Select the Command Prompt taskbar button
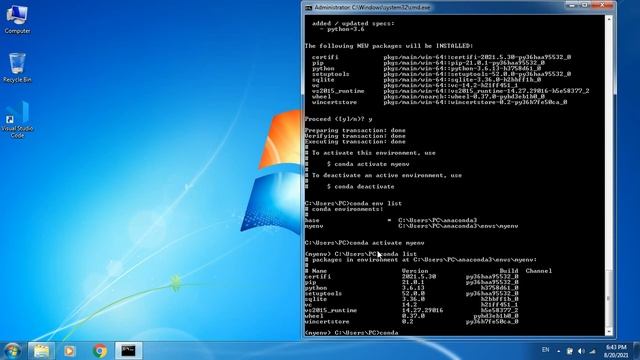 (129, 351)
